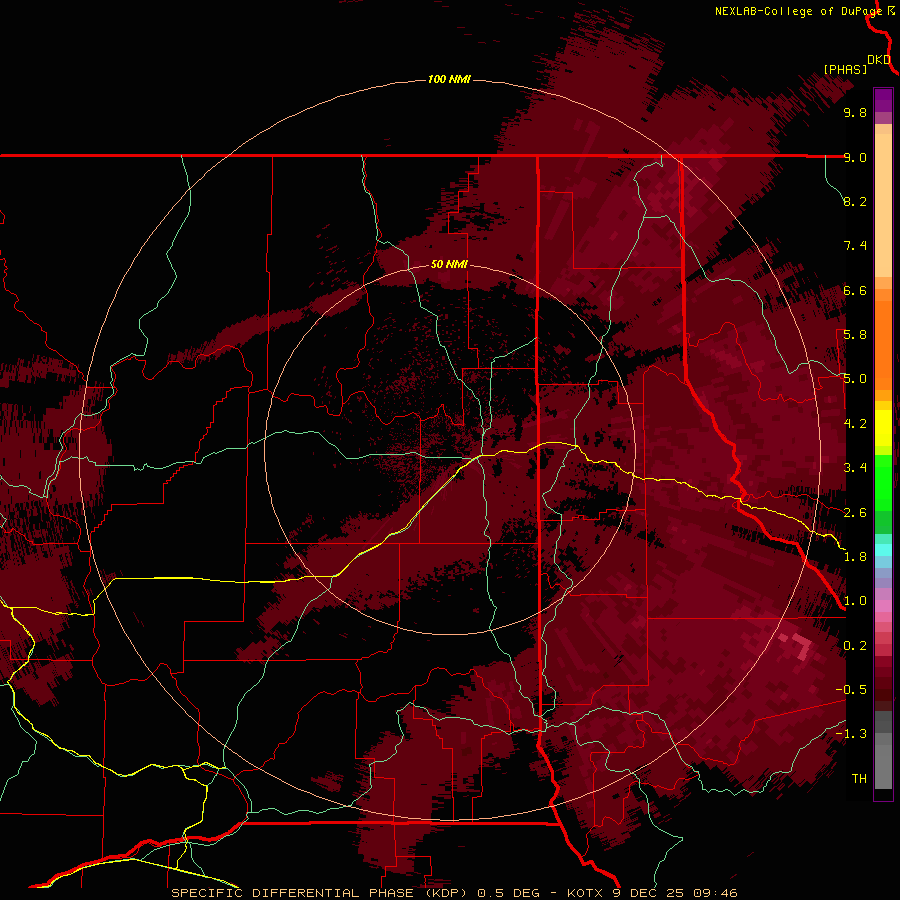The height and width of the screenshot is (900, 900).
Task: Click the -0.5 value on the scale
Action: point(851,690)
